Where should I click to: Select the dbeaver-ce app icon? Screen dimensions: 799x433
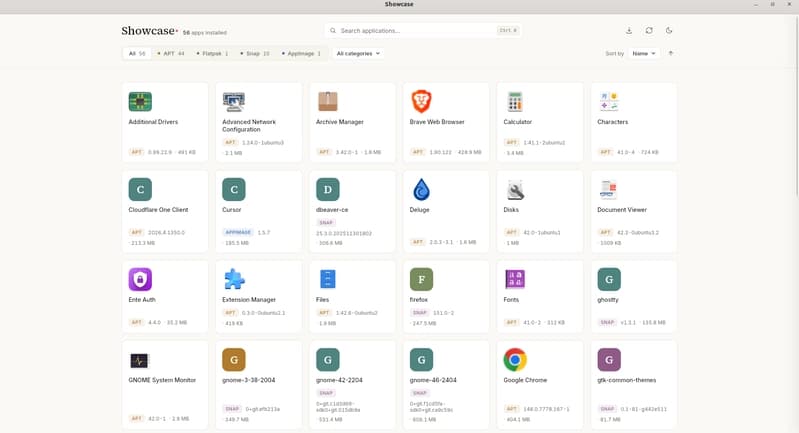328,190
